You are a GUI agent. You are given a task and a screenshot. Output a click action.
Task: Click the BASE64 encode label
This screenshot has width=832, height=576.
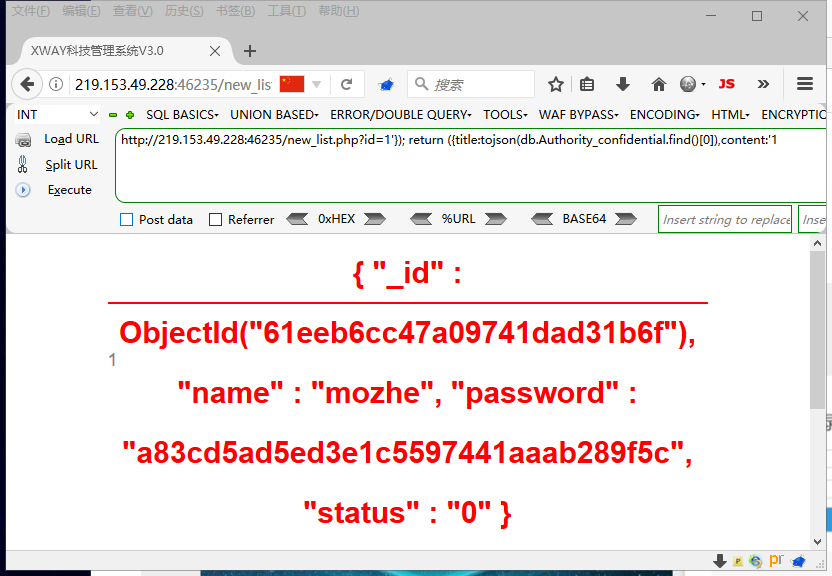point(584,219)
